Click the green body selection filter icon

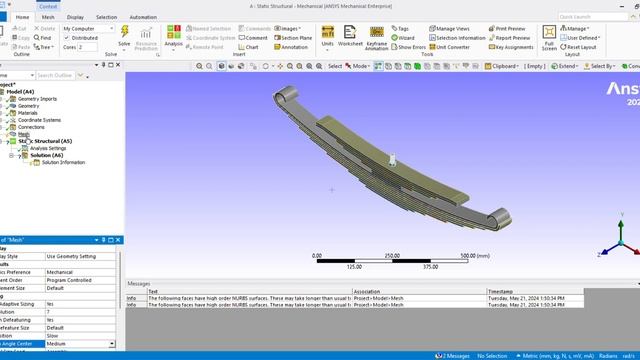click(x=417, y=66)
